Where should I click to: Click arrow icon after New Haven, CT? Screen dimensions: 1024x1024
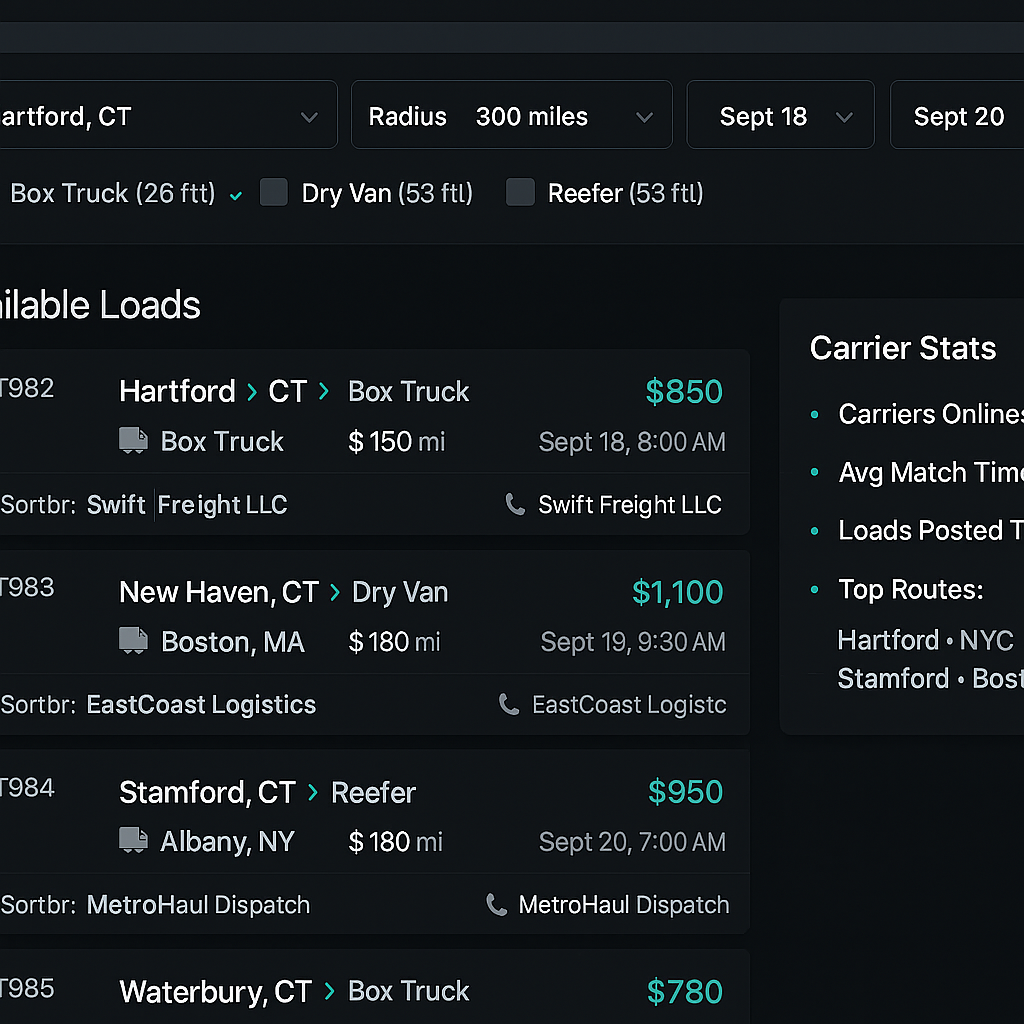tap(334, 592)
